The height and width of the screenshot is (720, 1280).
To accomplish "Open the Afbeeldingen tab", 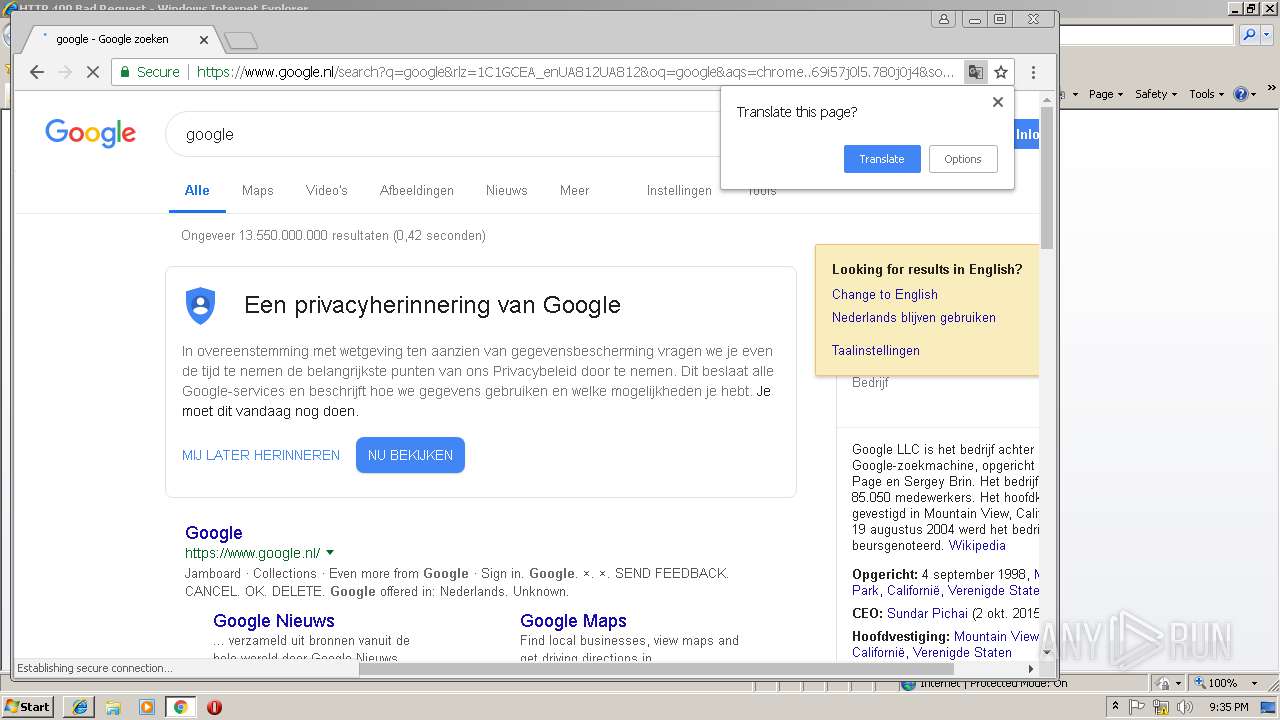I will 417,190.
